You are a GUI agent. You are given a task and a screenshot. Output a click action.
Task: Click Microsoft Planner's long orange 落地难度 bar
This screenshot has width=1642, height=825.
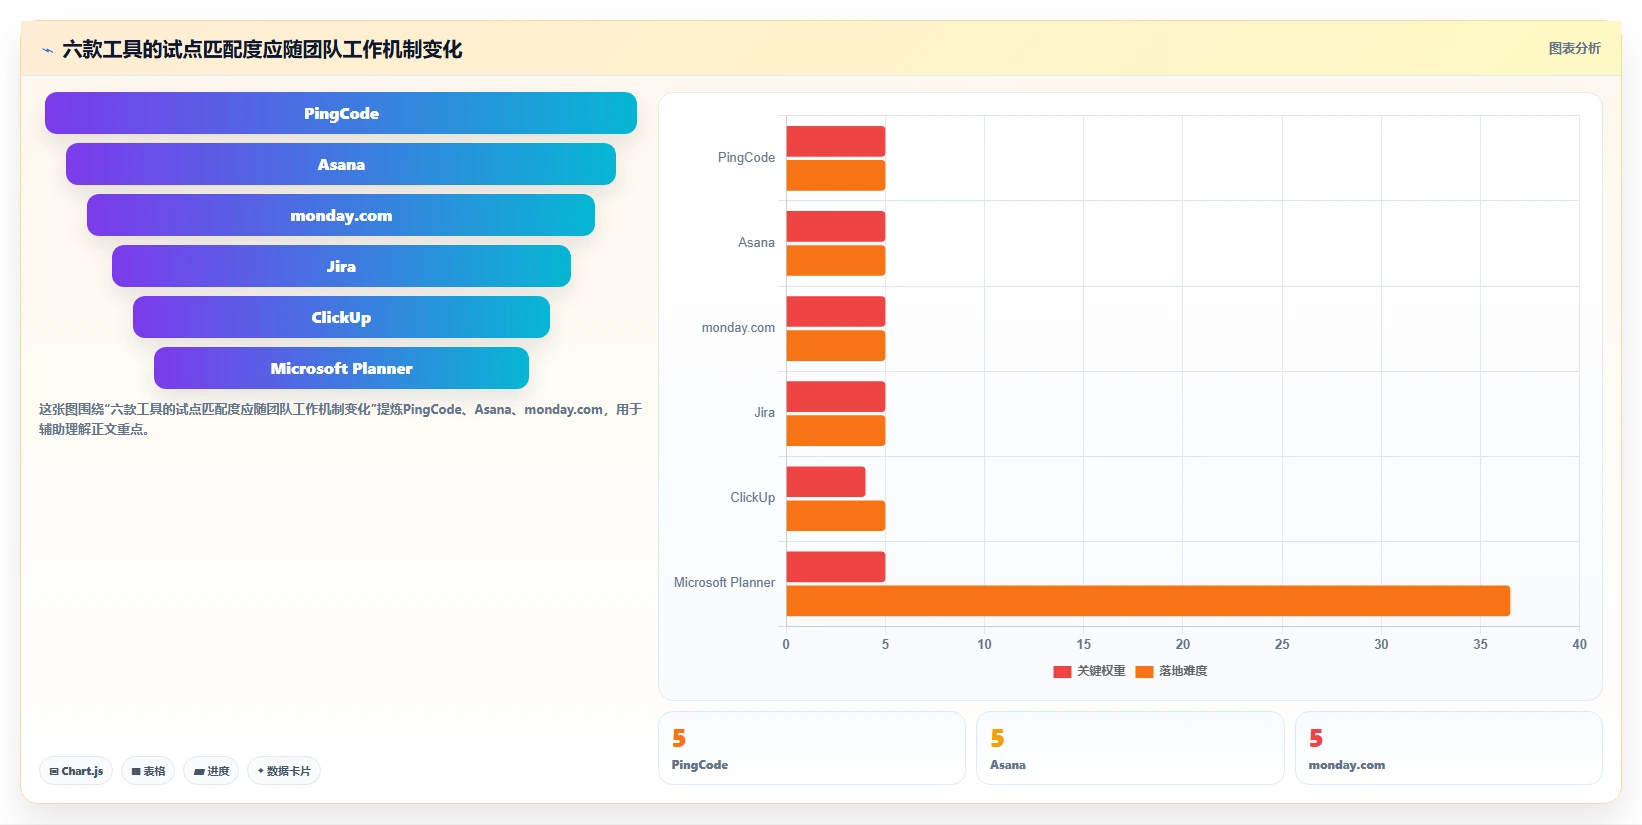tap(1148, 600)
